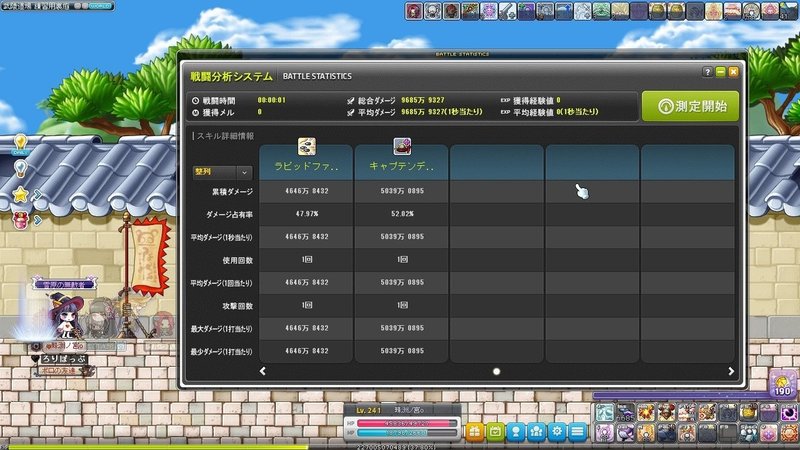Click the 雪原の無敵者 medal tag
The height and width of the screenshot is (450, 800).
pos(65,284)
